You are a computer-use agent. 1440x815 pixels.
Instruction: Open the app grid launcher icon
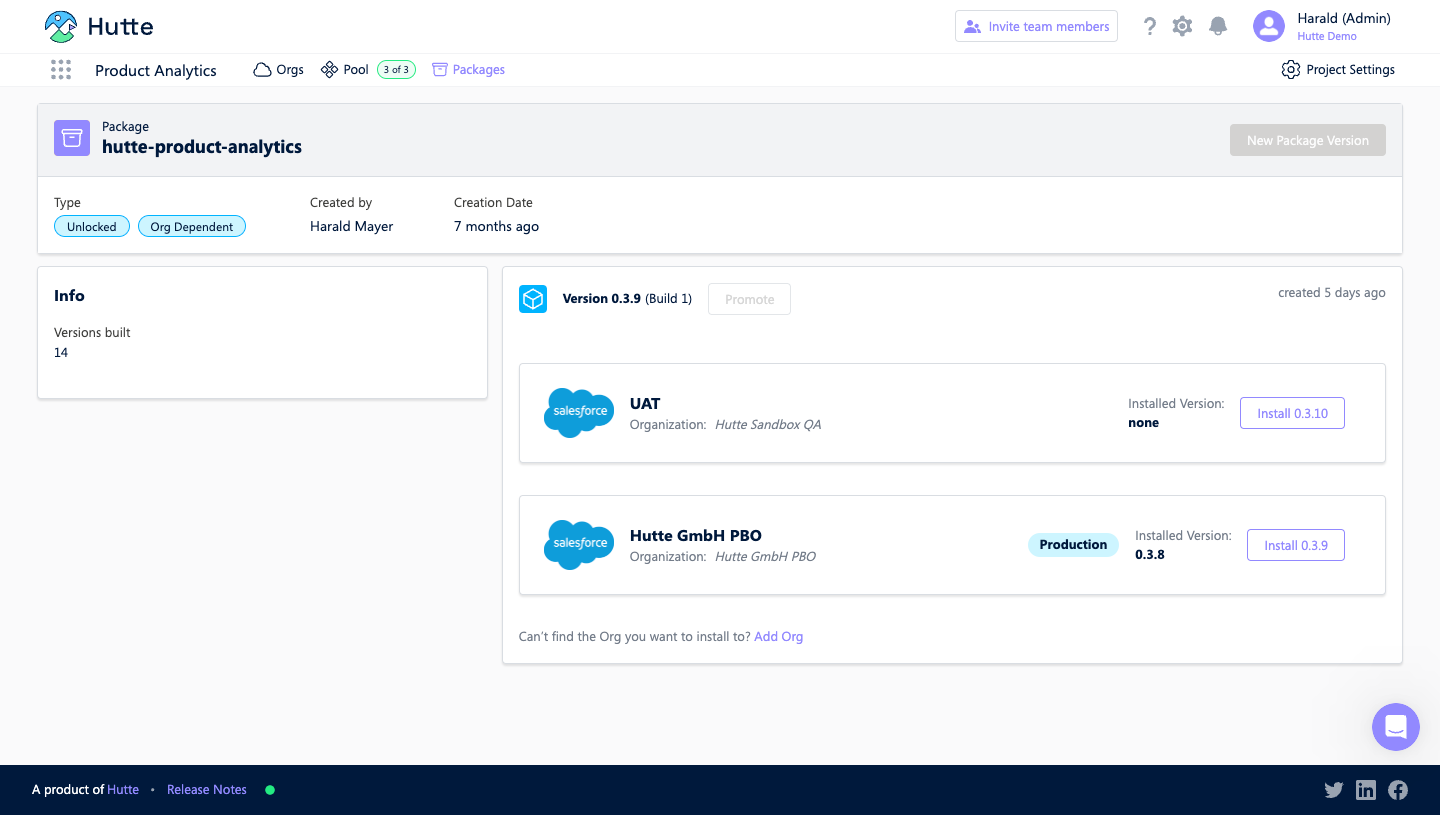61,70
